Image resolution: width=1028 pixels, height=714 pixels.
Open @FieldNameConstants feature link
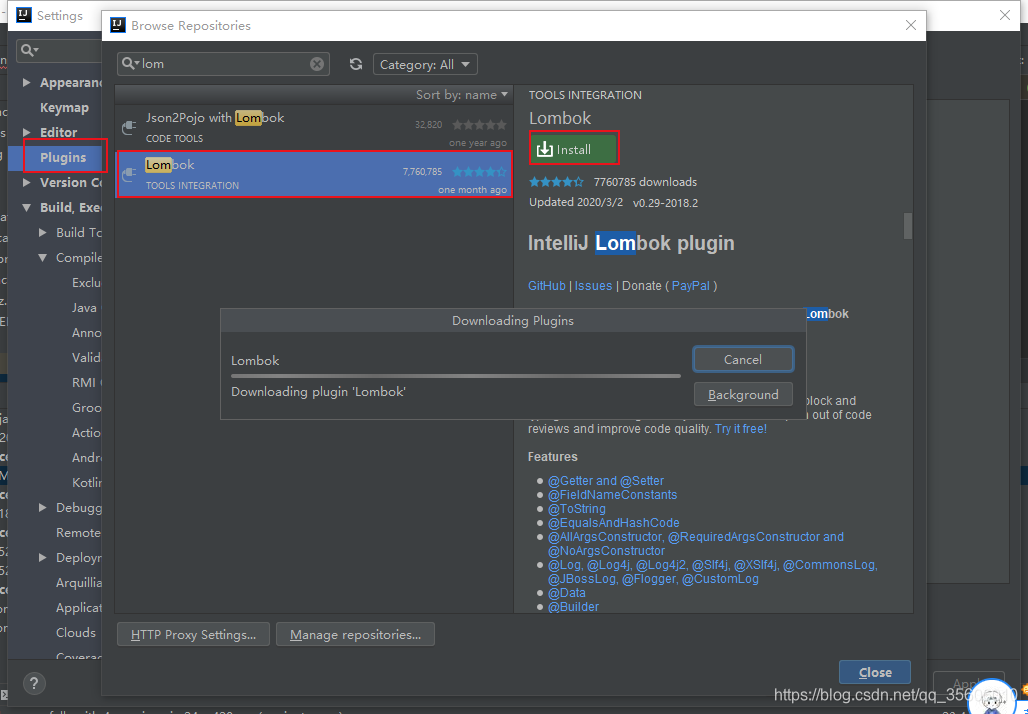(612, 494)
